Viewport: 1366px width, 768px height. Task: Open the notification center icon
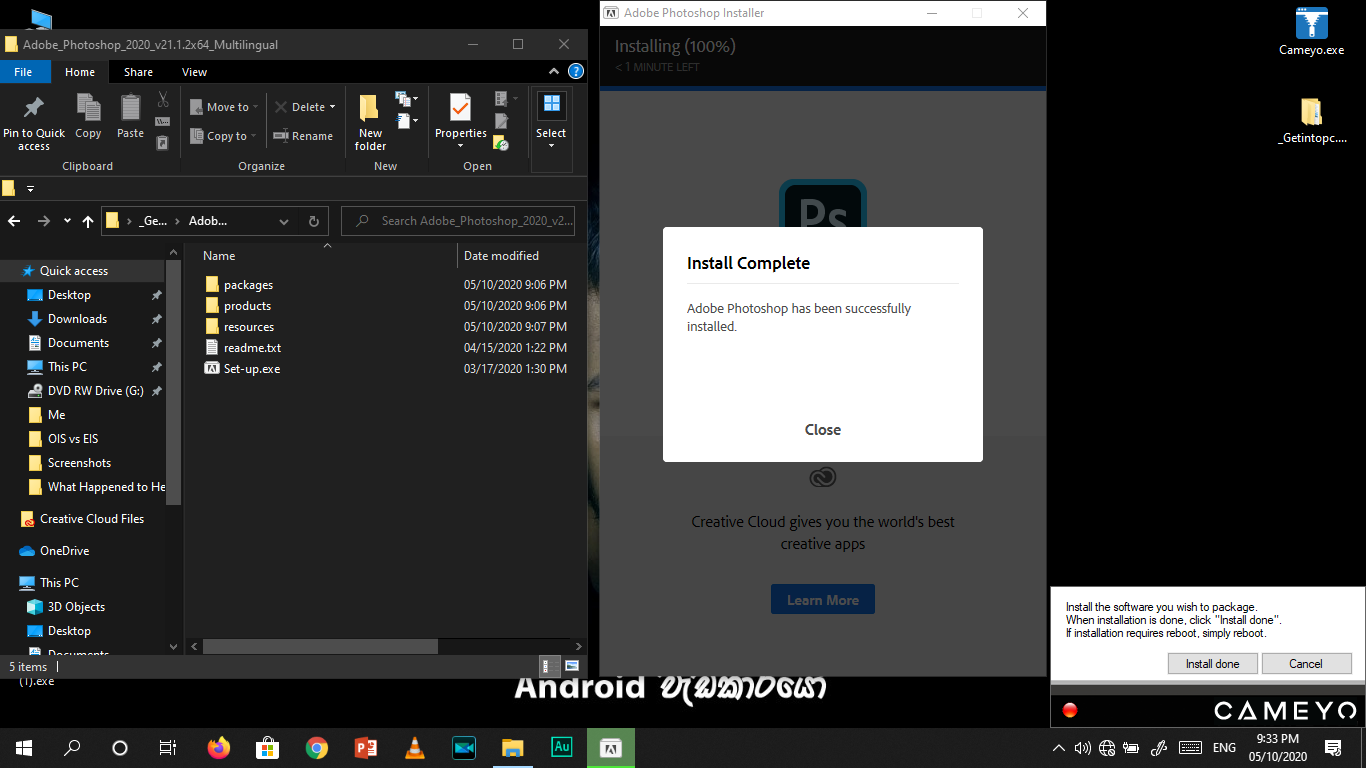point(1332,747)
